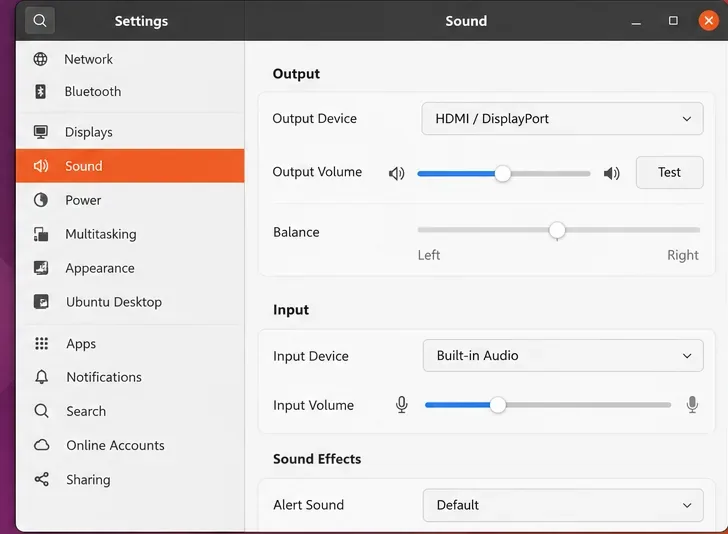Image resolution: width=728 pixels, height=534 pixels.
Task: Click the Alert Sound chevron arrow
Action: (x=687, y=505)
